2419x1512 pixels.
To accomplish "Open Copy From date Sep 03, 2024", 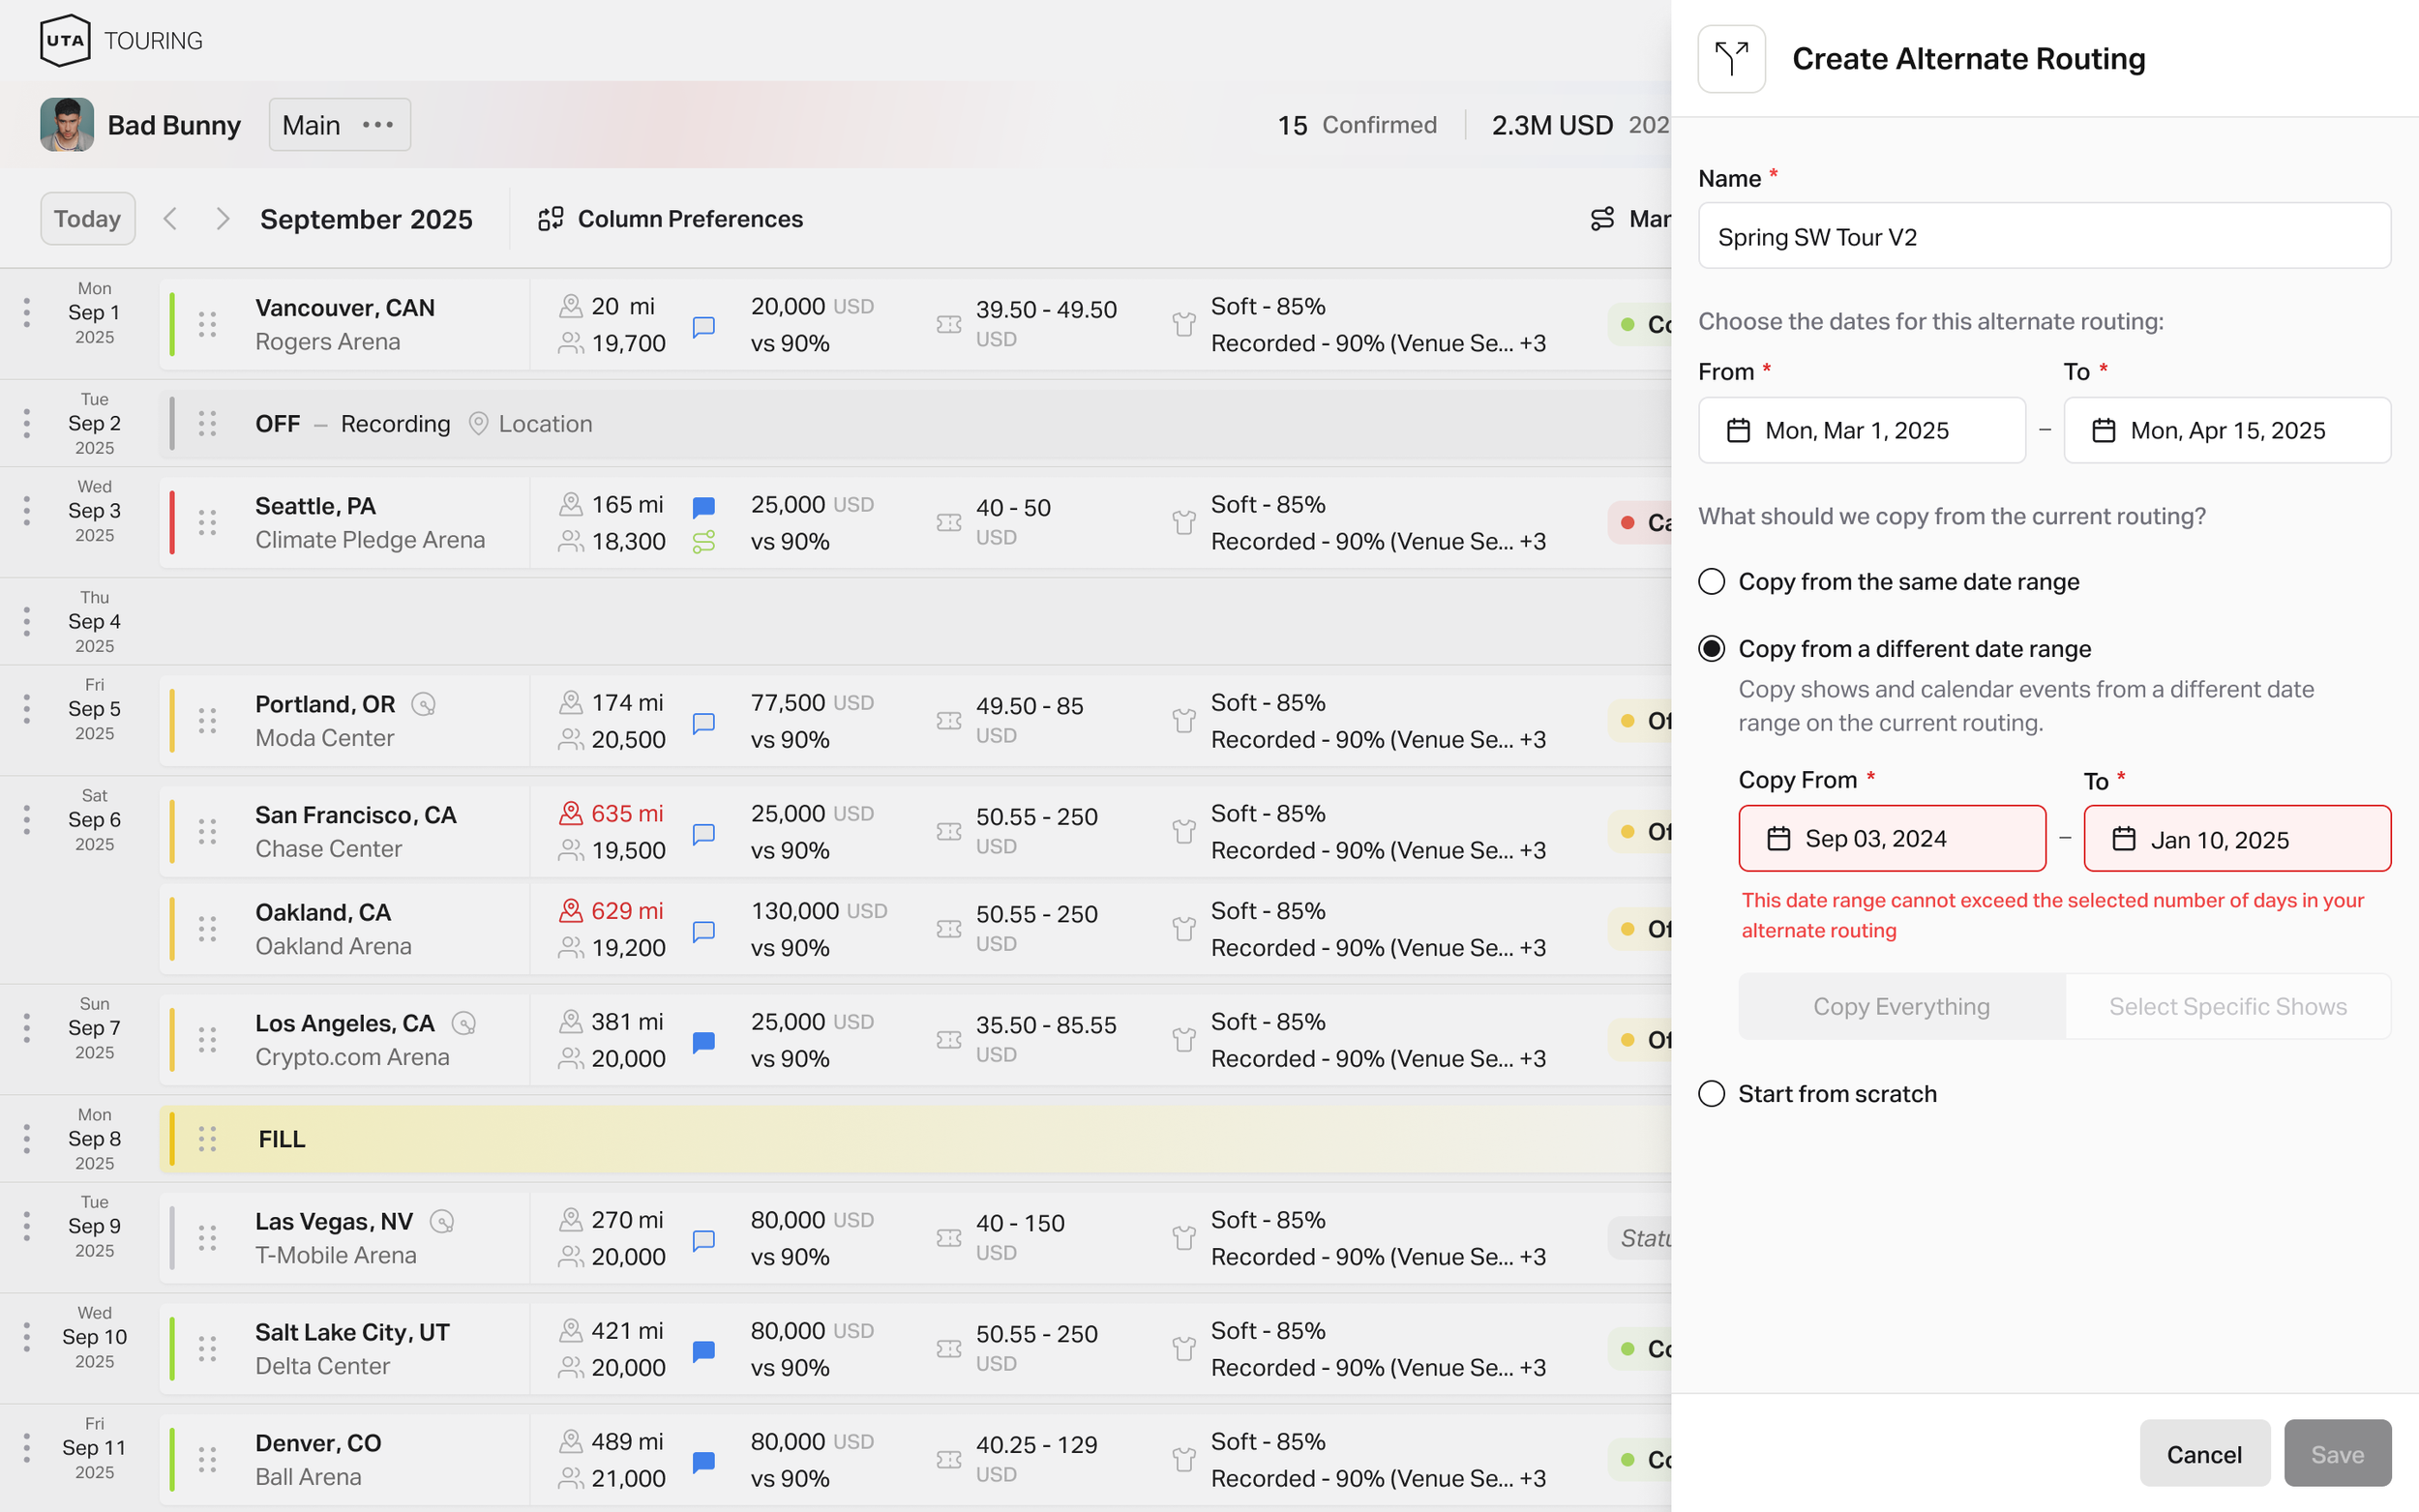I will click(x=1891, y=839).
